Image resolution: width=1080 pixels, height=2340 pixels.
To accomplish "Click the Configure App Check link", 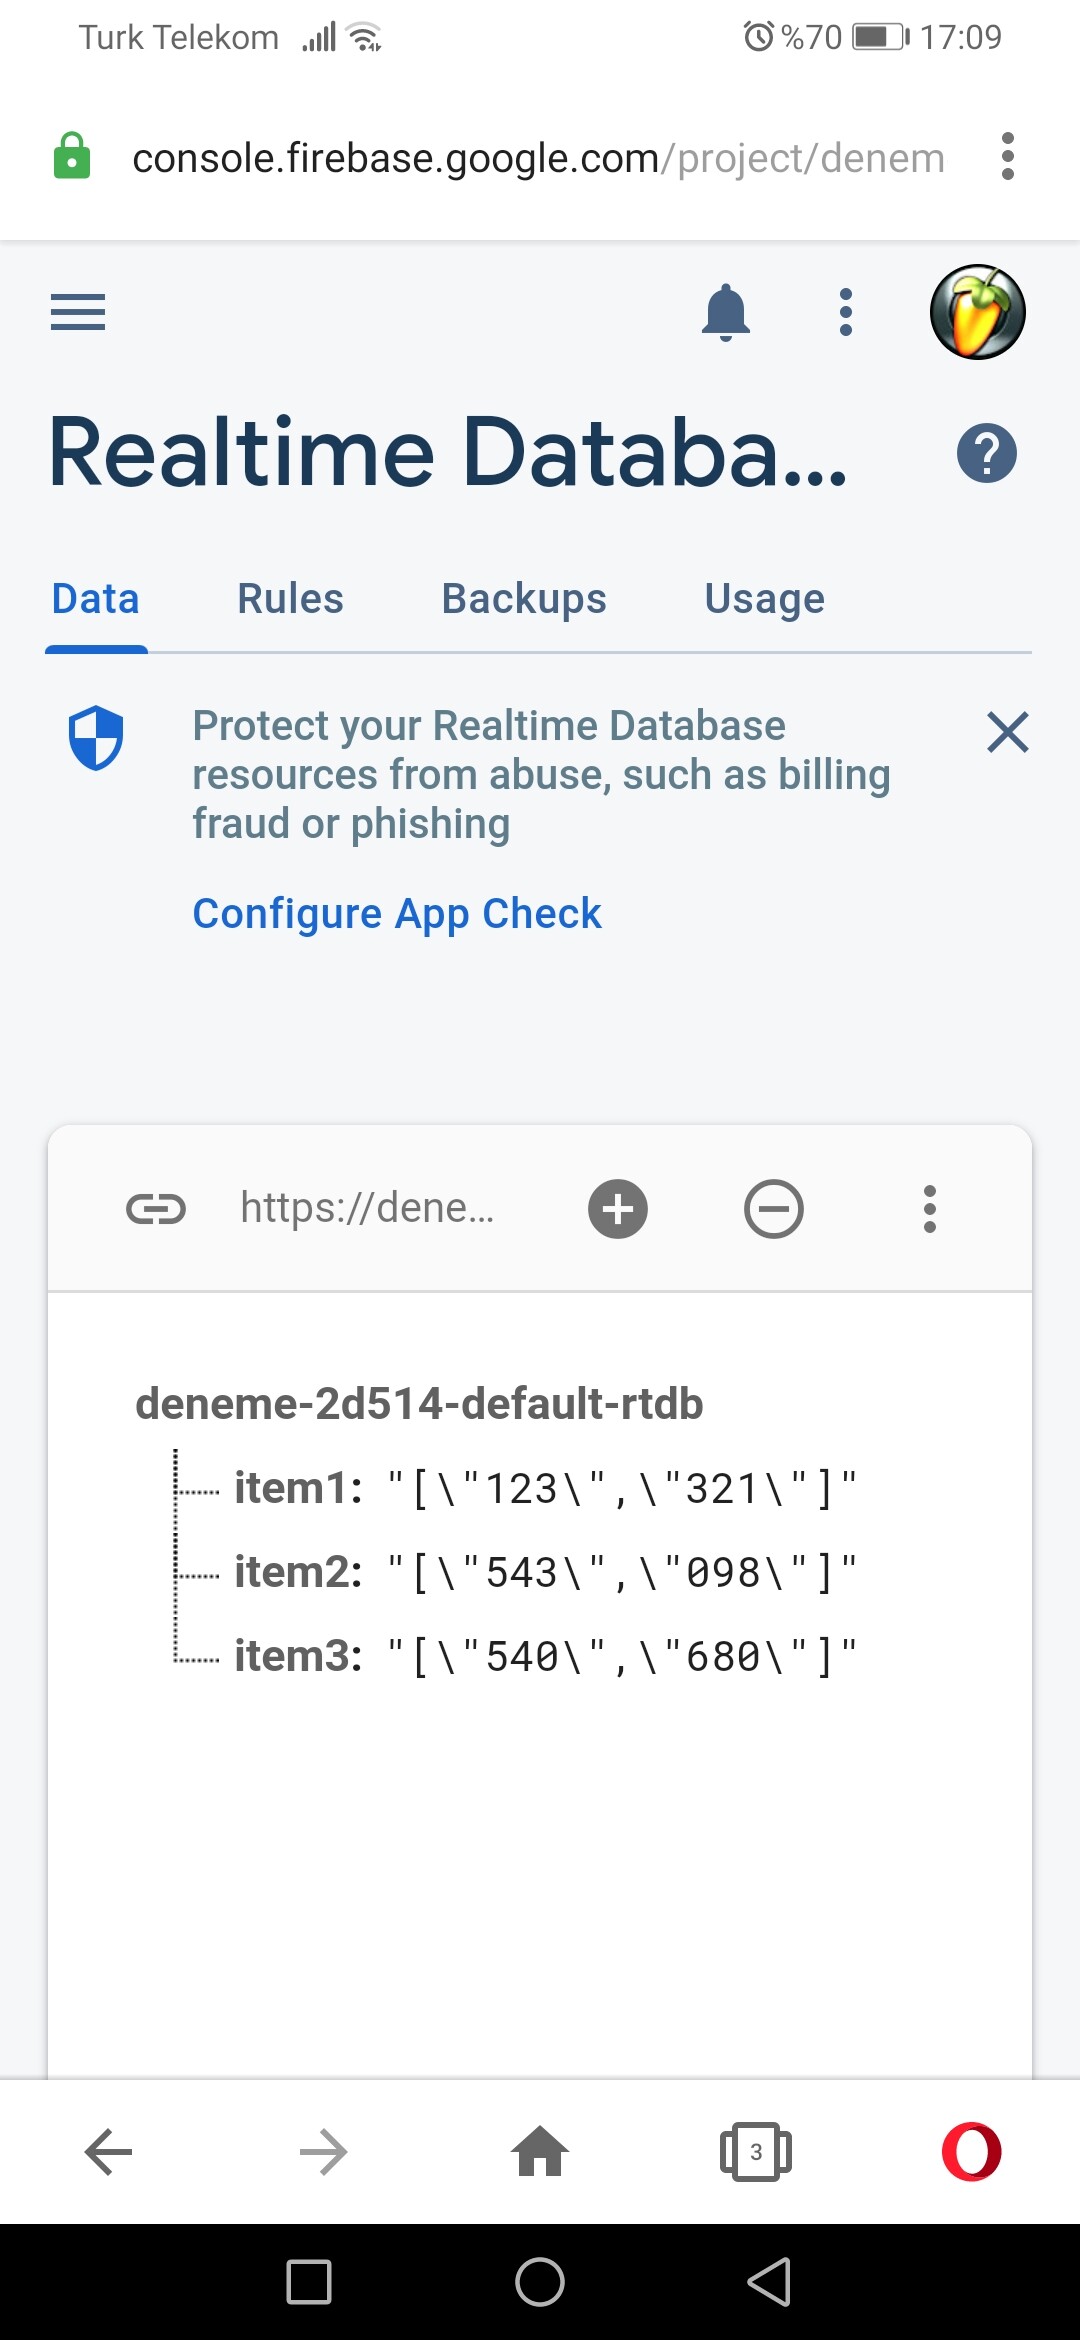I will pyautogui.click(x=397, y=914).
